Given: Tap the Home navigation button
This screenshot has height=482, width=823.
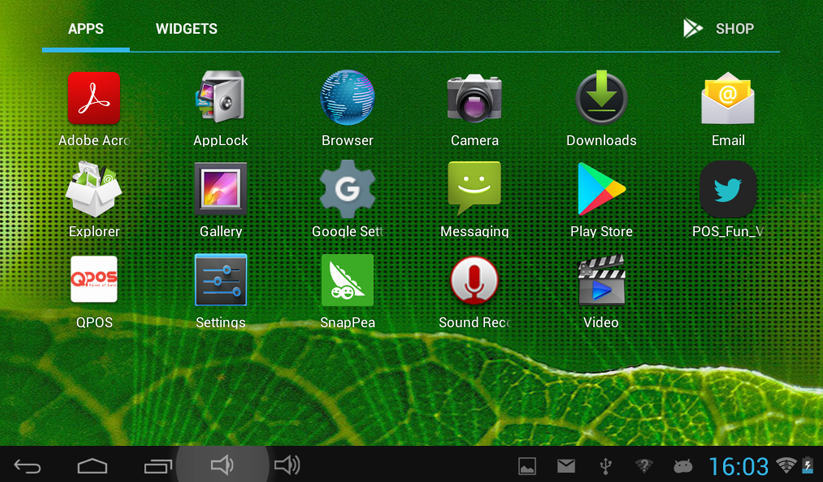Looking at the screenshot, I should [92, 466].
